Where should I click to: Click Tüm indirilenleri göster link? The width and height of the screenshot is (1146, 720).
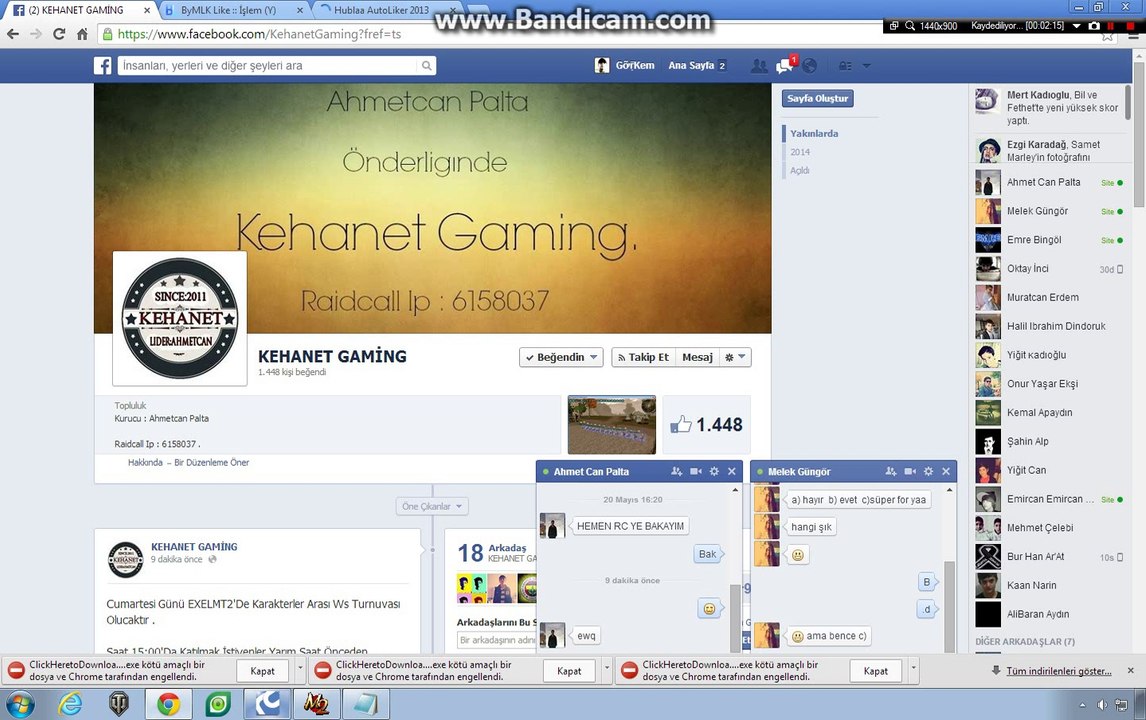pos(1058,671)
